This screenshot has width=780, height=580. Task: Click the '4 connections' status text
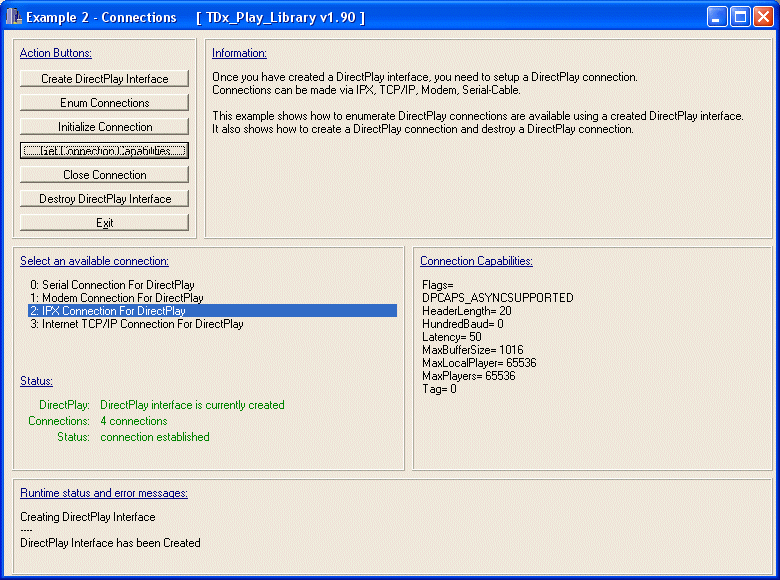(x=134, y=421)
